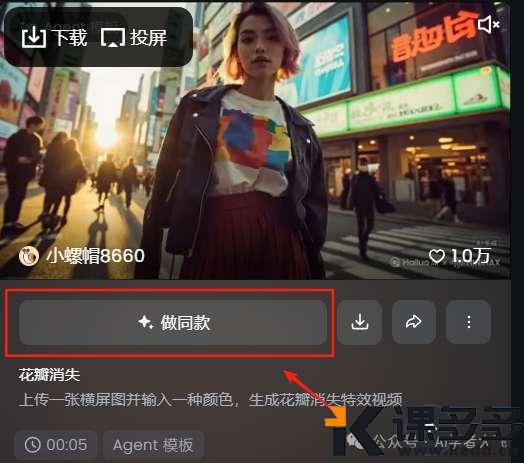
Task: Open the three-dot more options menu
Action: pos(469,322)
